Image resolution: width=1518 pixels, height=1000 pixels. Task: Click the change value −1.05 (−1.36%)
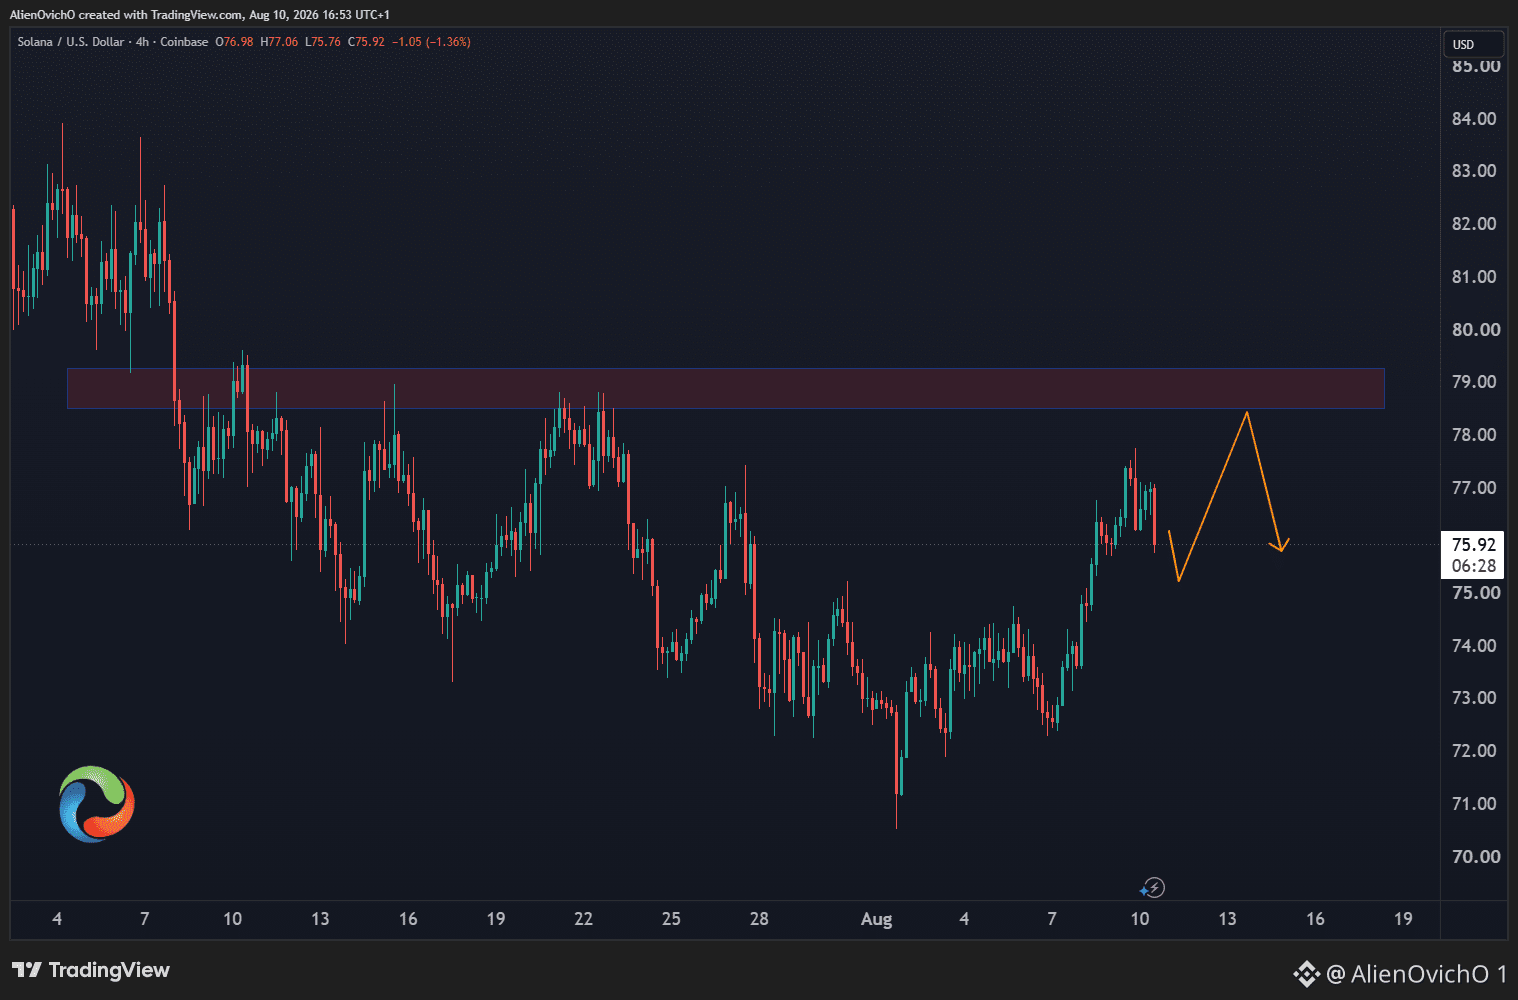(x=431, y=42)
